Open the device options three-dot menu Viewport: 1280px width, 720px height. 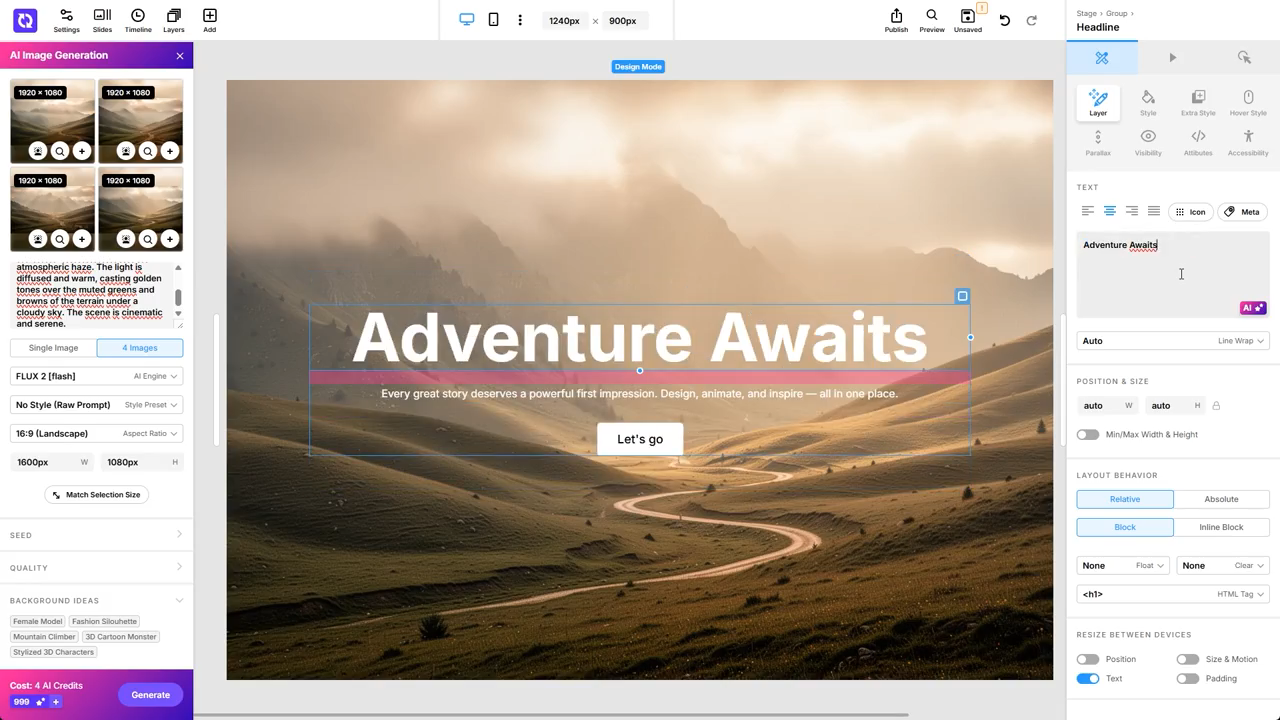(520, 20)
